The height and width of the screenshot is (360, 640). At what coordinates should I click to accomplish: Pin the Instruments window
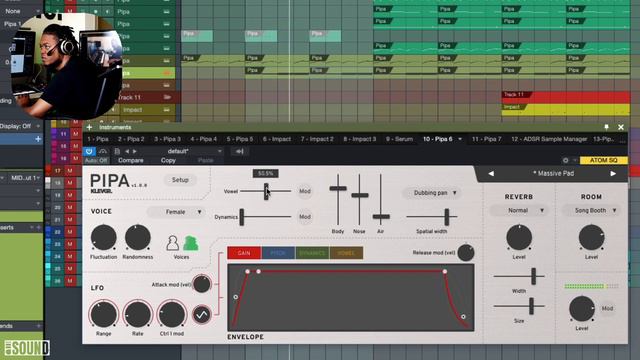pyautogui.click(x=607, y=127)
